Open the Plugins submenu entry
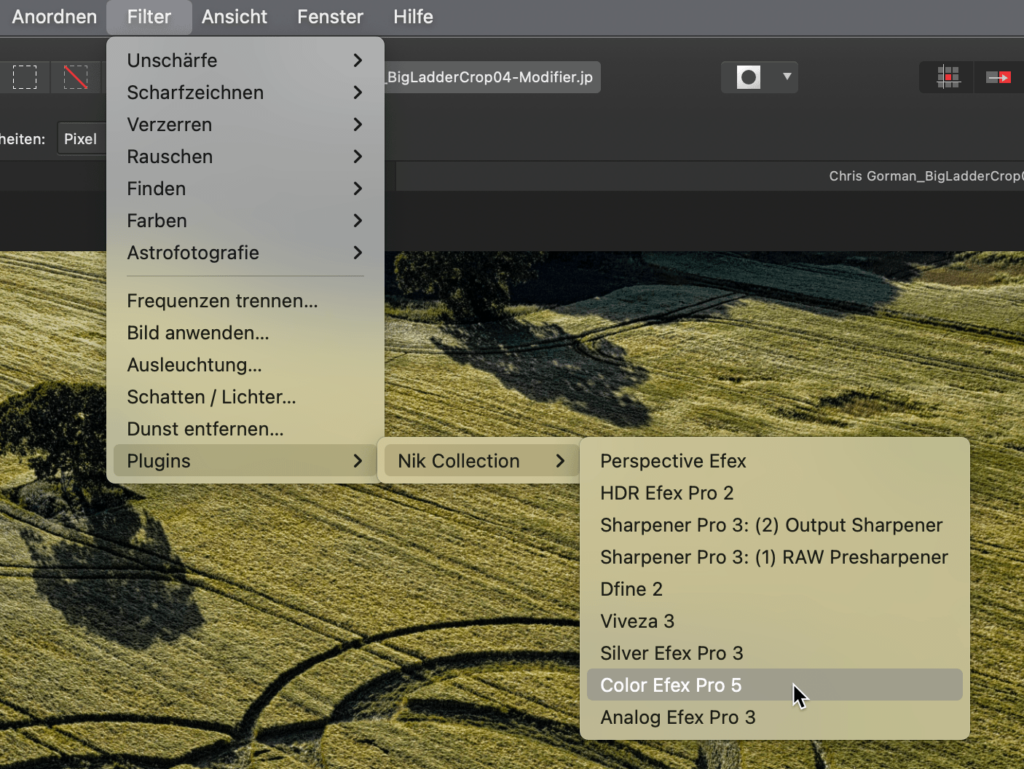Image resolution: width=1024 pixels, height=769 pixels. click(x=245, y=460)
